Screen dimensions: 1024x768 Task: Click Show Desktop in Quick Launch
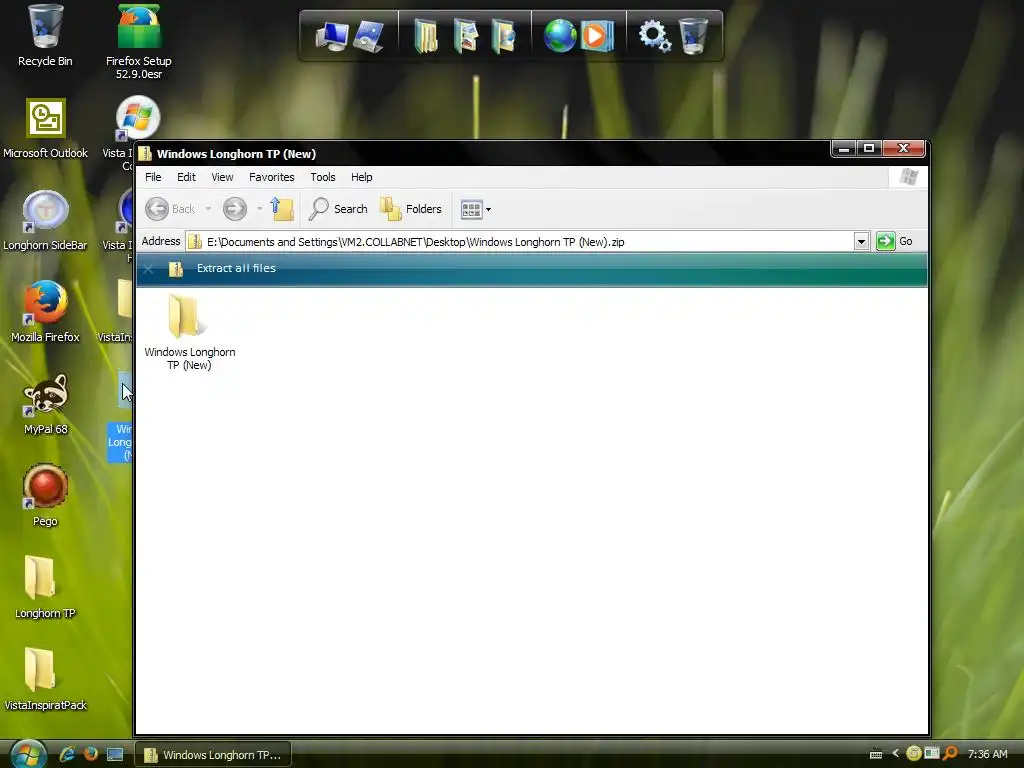115,754
